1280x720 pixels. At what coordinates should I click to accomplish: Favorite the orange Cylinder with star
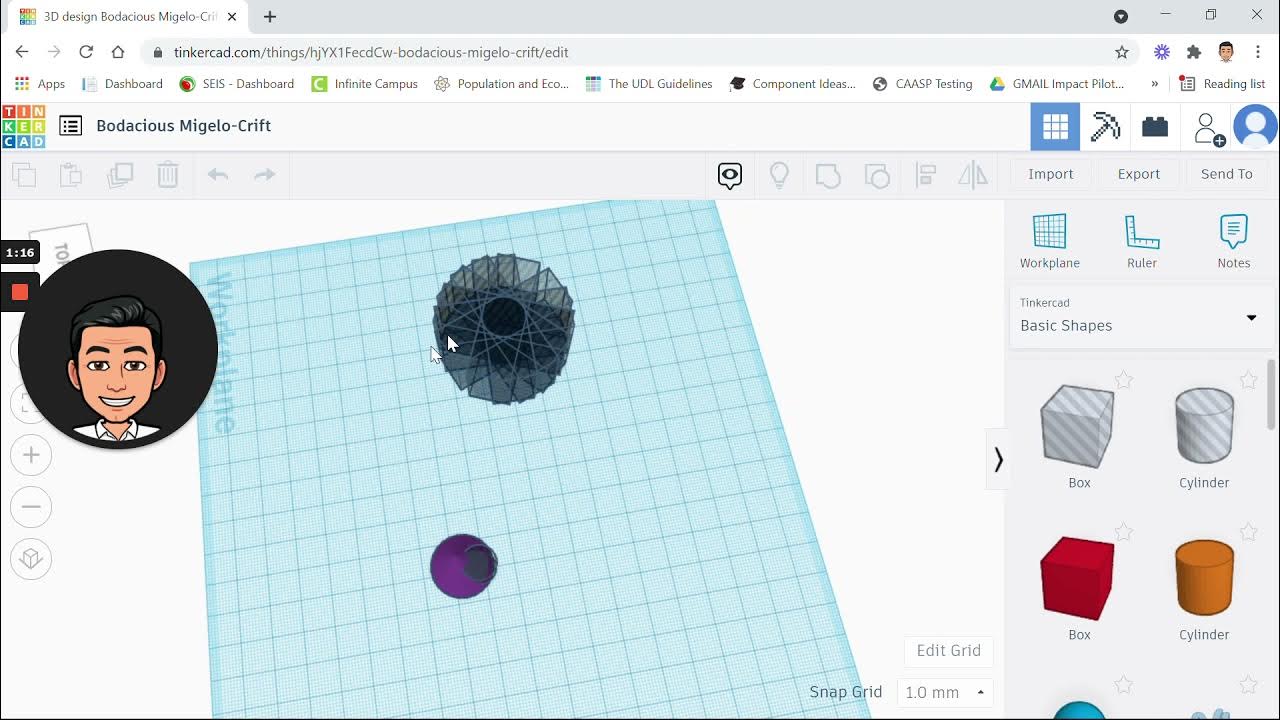coord(1248,533)
